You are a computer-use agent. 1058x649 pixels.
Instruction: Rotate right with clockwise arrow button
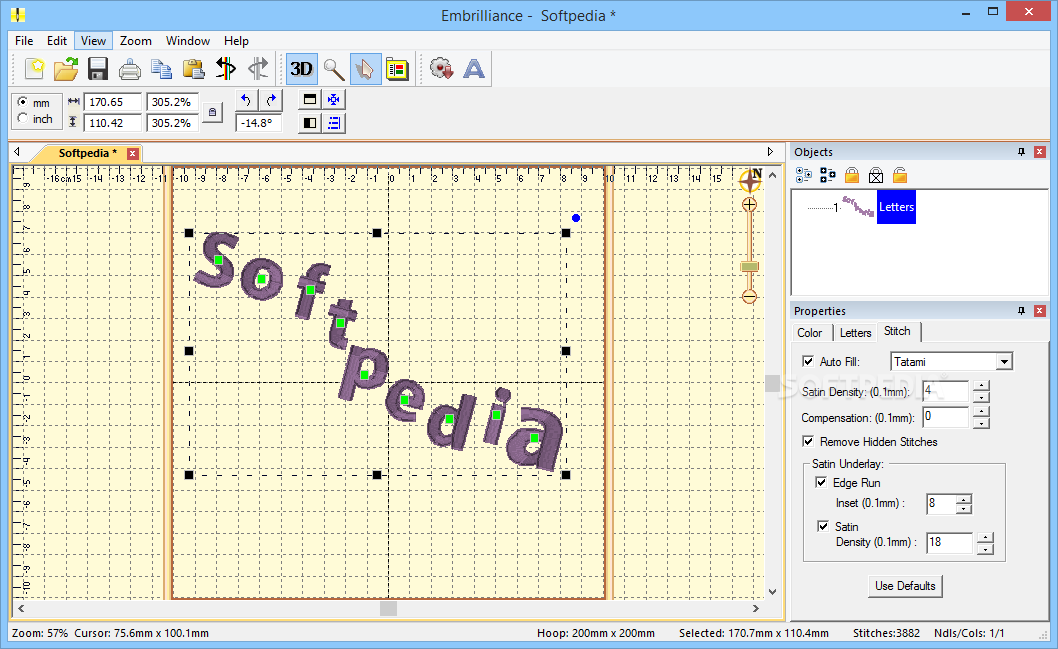click(271, 100)
